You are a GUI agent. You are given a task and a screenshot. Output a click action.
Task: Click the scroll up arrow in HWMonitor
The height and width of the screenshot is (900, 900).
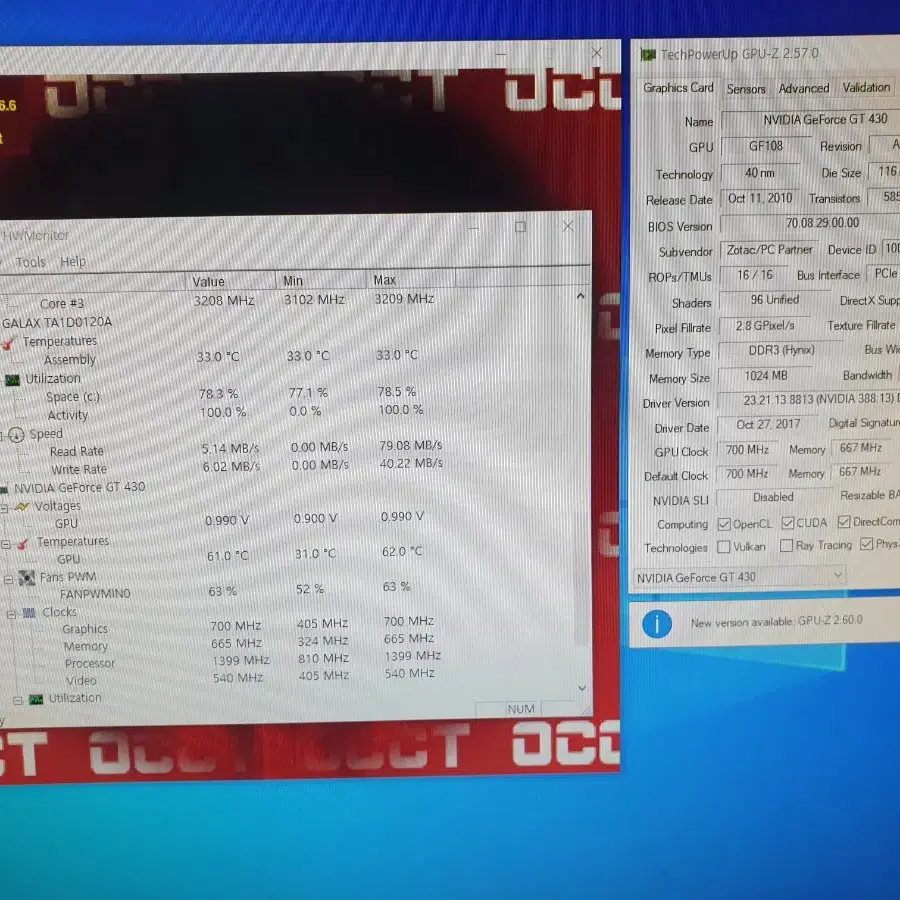[580, 296]
